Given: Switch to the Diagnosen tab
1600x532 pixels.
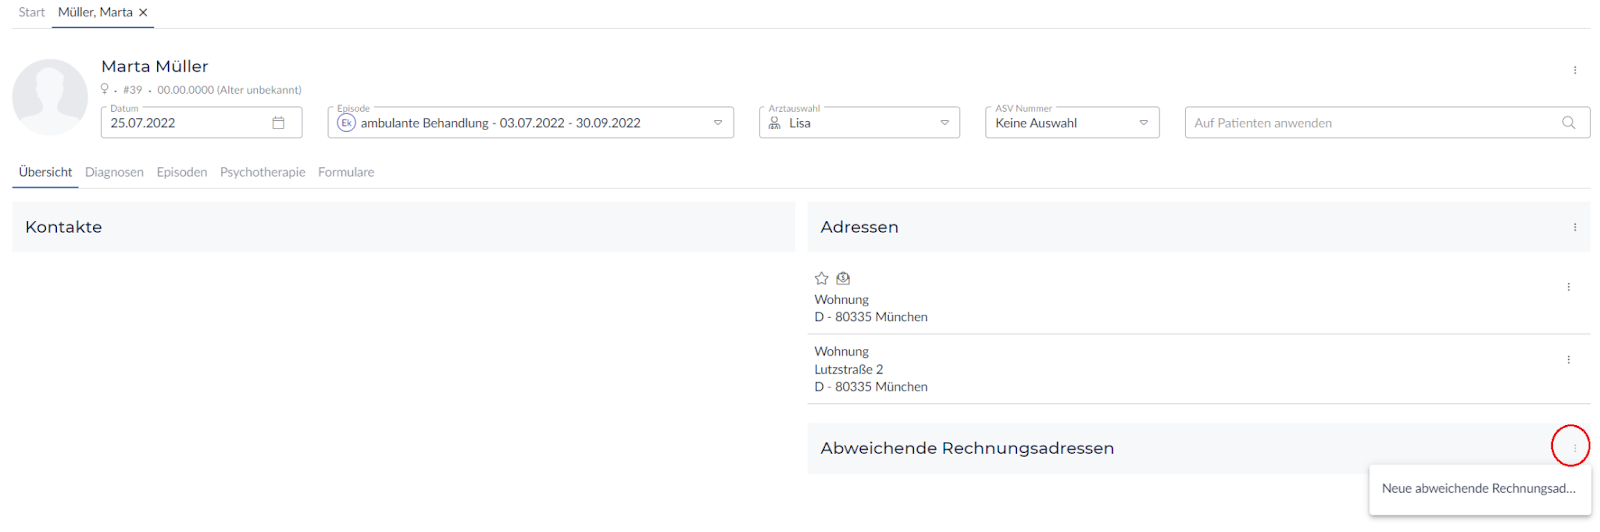Looking at the screenshot, I should pyautogui.click(x=114, y=172).
